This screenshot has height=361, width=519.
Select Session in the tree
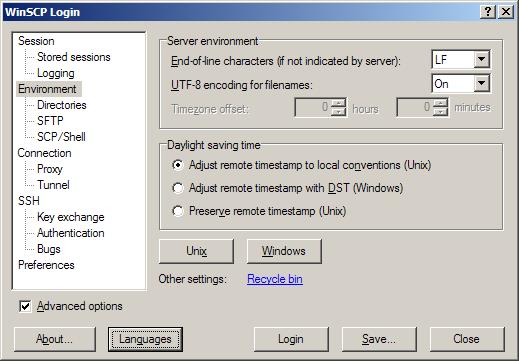tap(36, 41)
